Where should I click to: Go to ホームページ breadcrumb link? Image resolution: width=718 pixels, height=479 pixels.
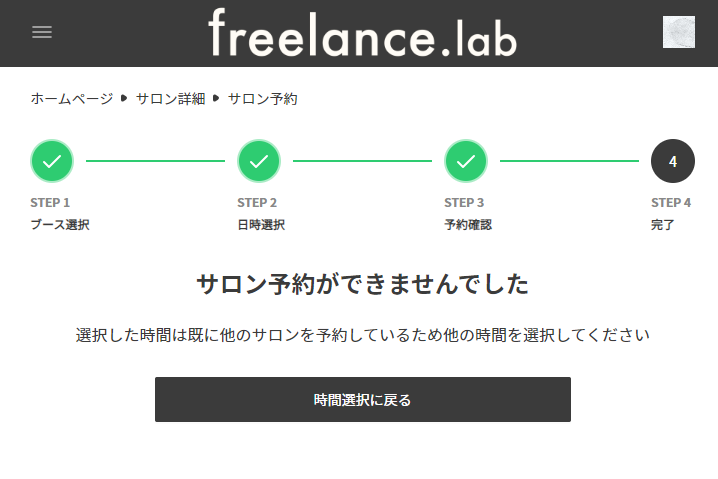pos(72,99)
